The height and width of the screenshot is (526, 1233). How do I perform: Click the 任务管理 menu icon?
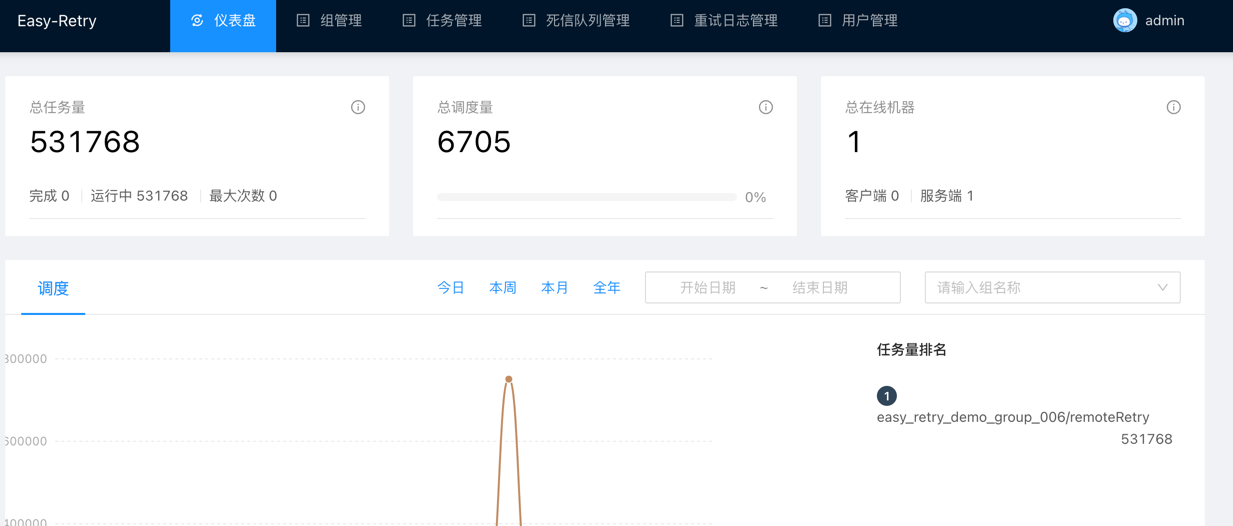pyautogui.click(x=409, y=21)
